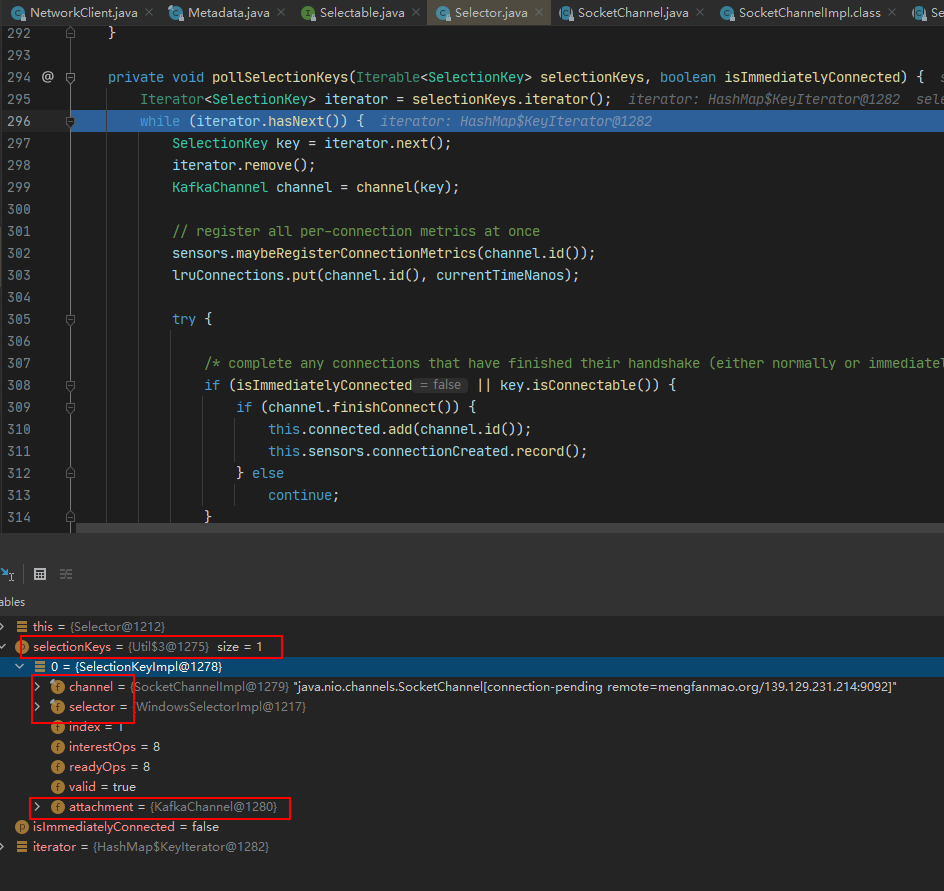Fold the try block at line 305
The image size is (944, 891).
70,320
